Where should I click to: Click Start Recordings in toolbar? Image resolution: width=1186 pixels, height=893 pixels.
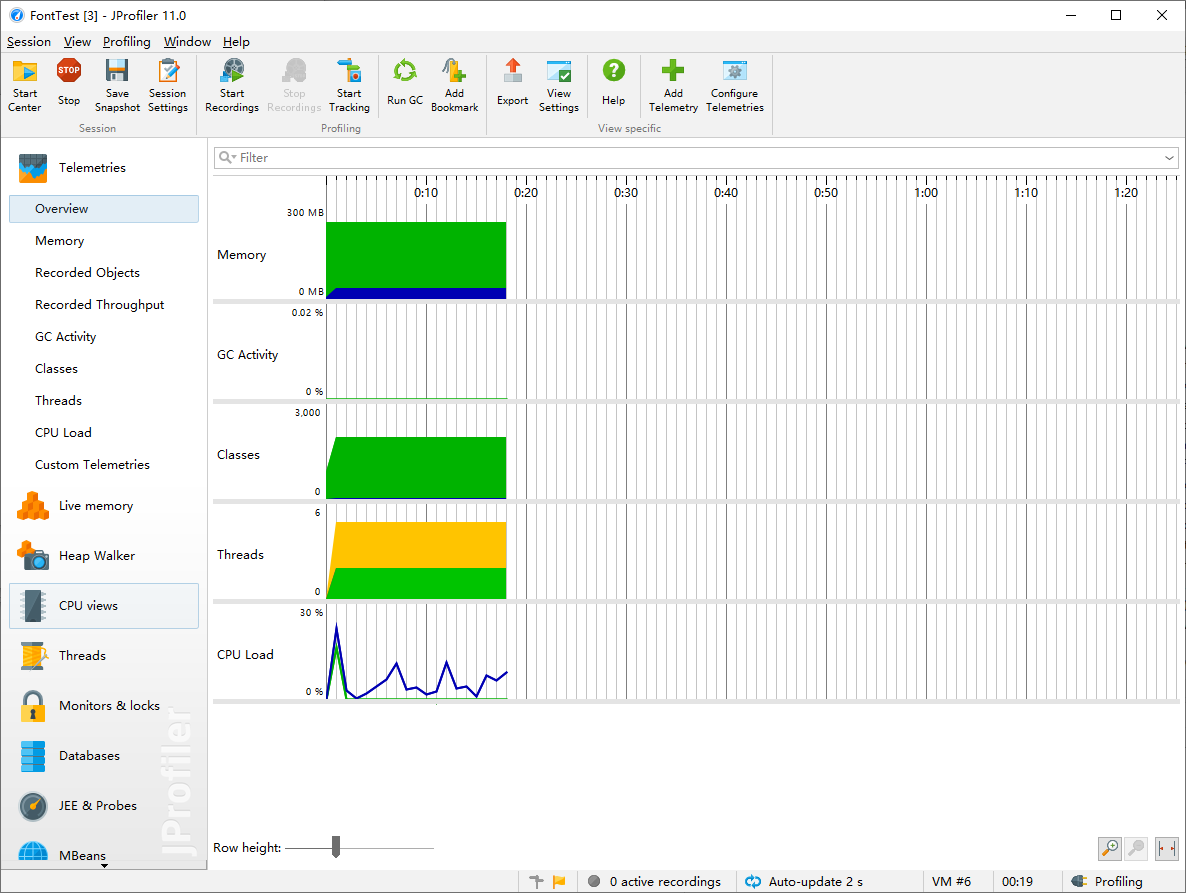[231, 86]
